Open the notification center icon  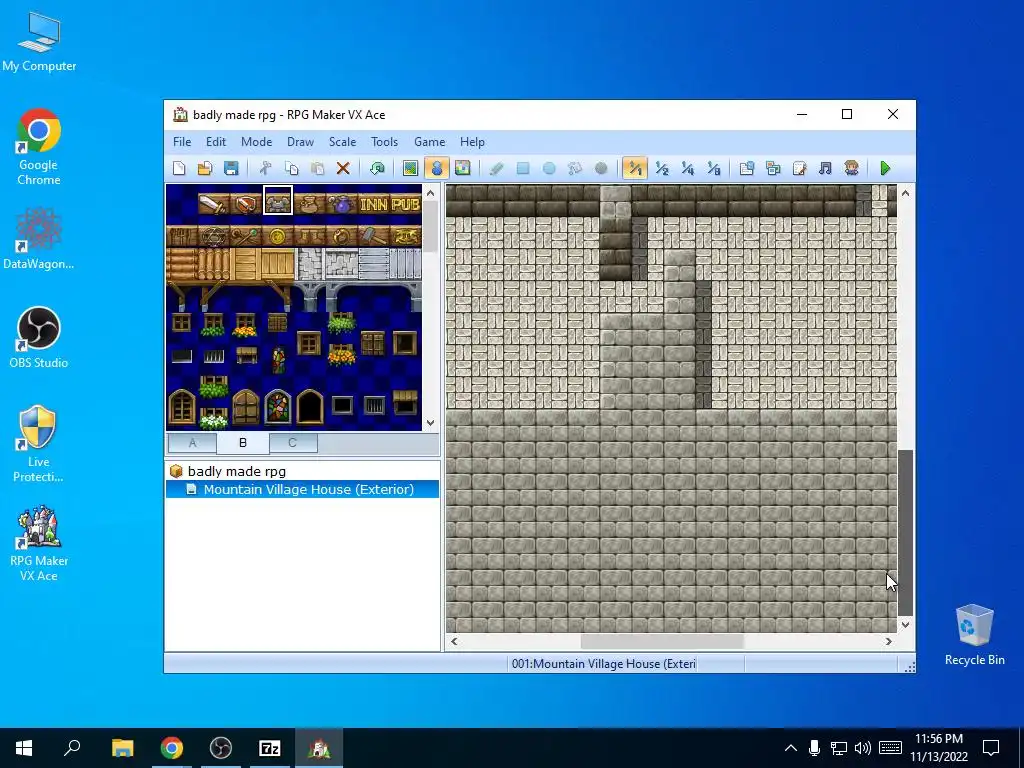click(991, 748)
